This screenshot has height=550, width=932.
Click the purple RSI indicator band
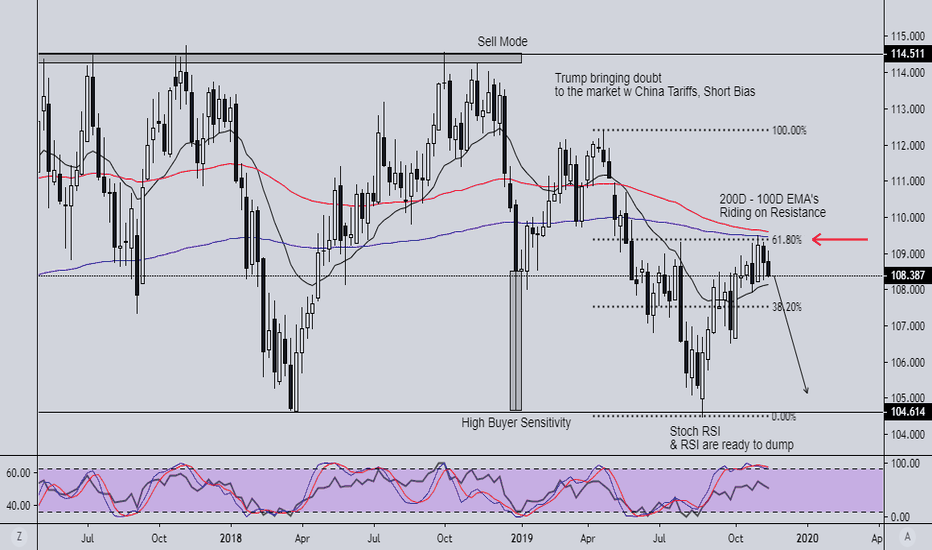[460, 490]
